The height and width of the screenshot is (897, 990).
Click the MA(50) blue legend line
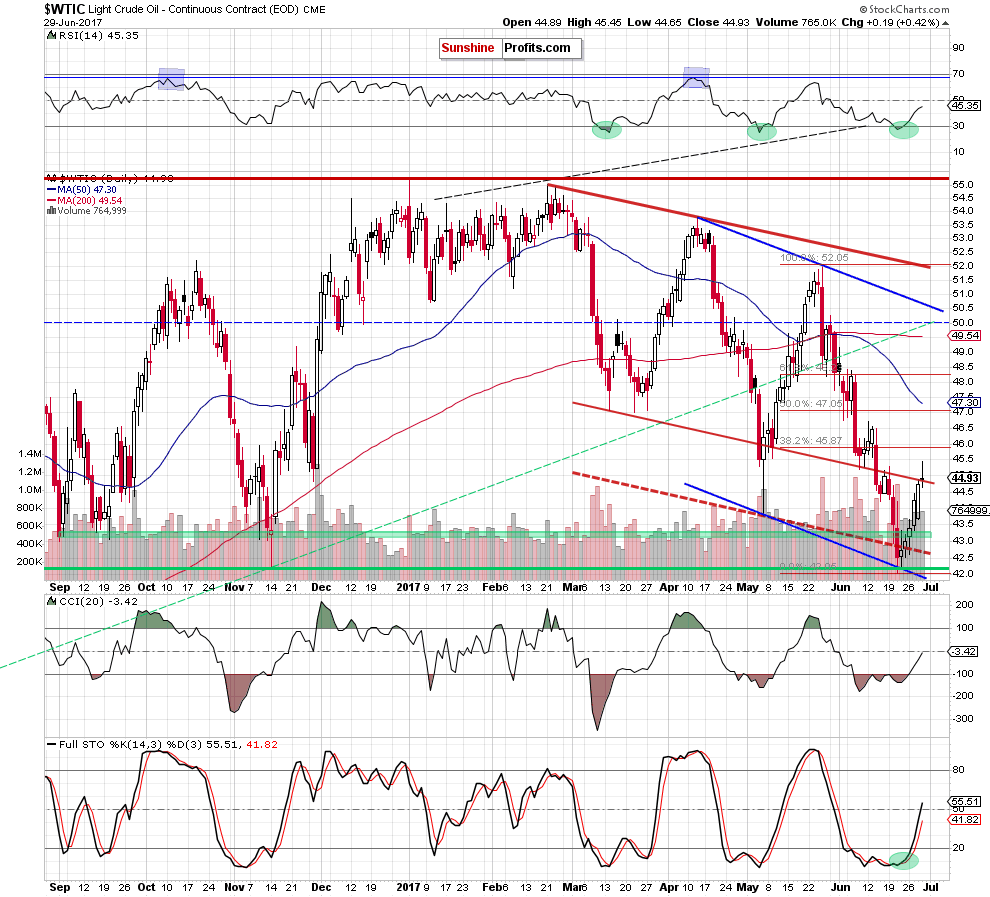pyautogui.click(x=52, y=189)
